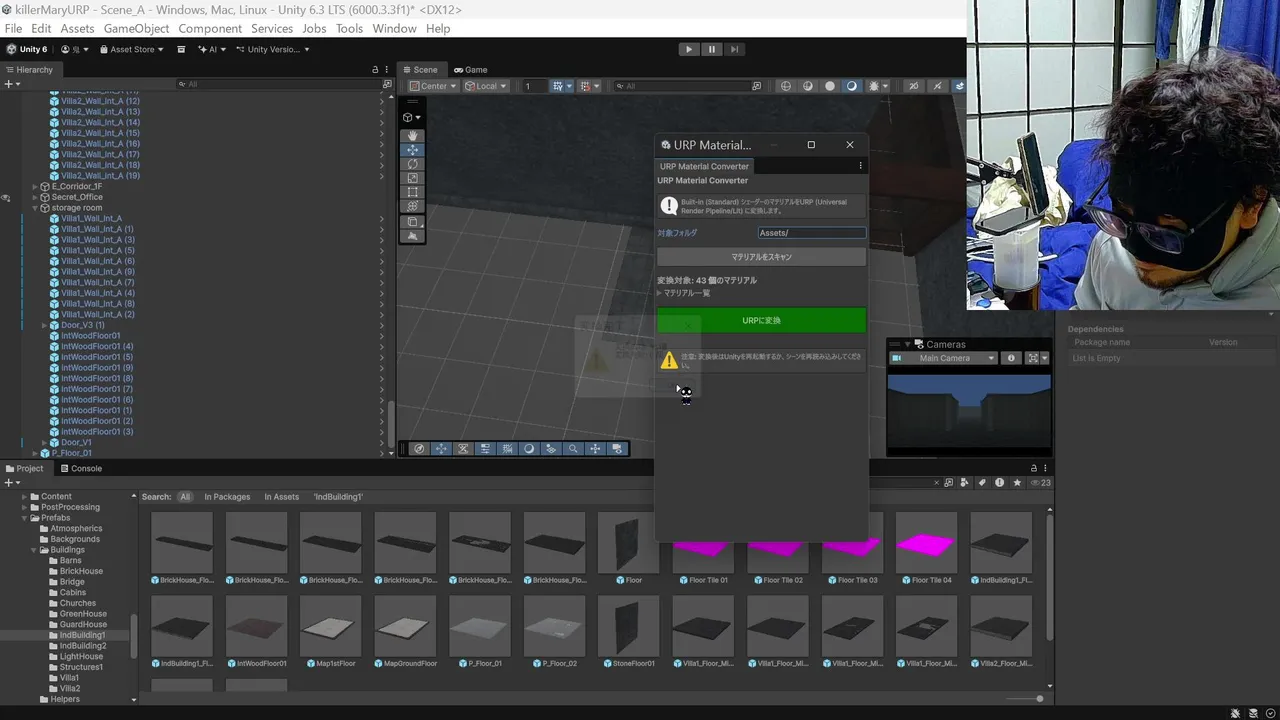Select the IndBuilding1 folder
1280x720 pixels.
tap(82, 635)
